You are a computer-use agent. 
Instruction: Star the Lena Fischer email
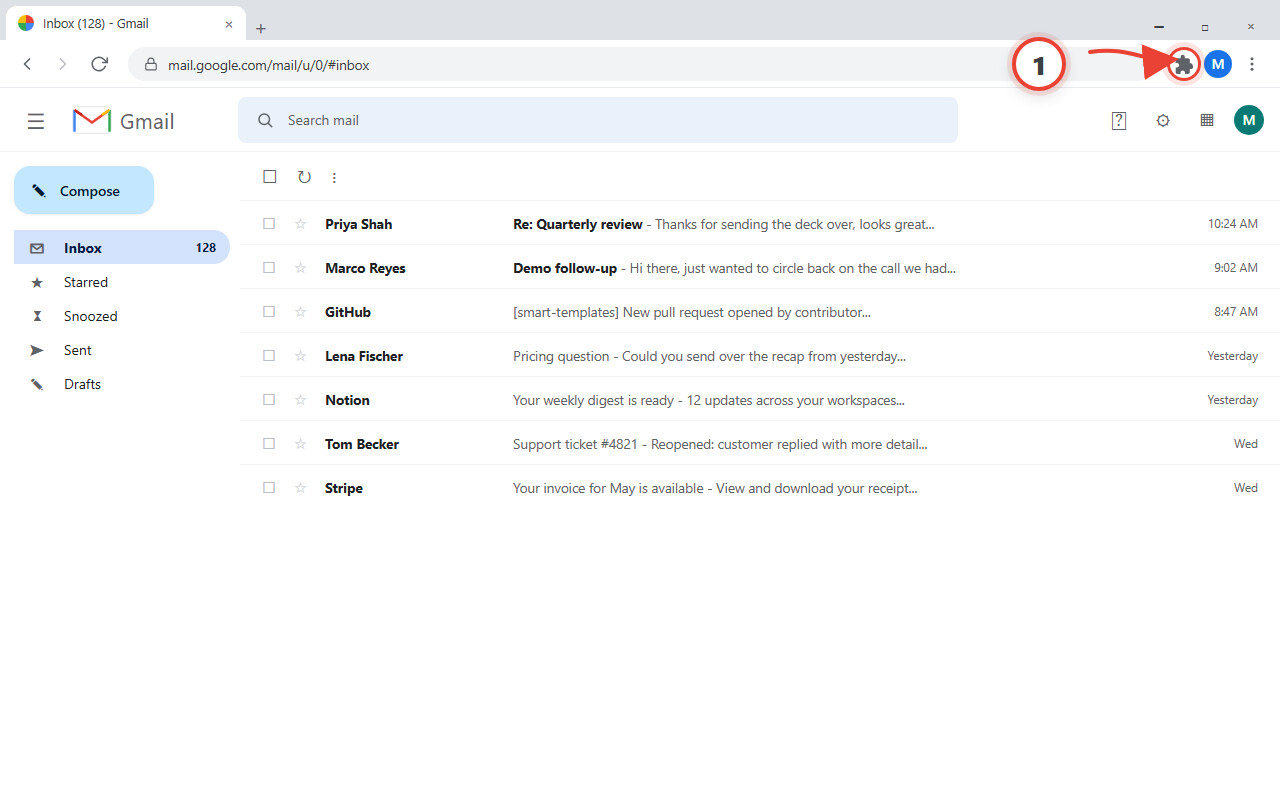click(300, 356)
